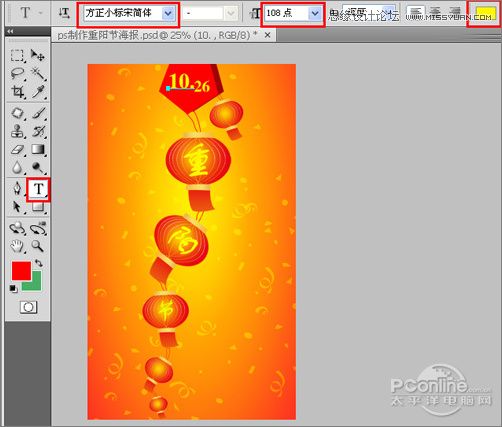Select the Rectangular Marquee tool
Image resolution: width=502 pixels, height=427 pixels.
click(x=17, y=55)
